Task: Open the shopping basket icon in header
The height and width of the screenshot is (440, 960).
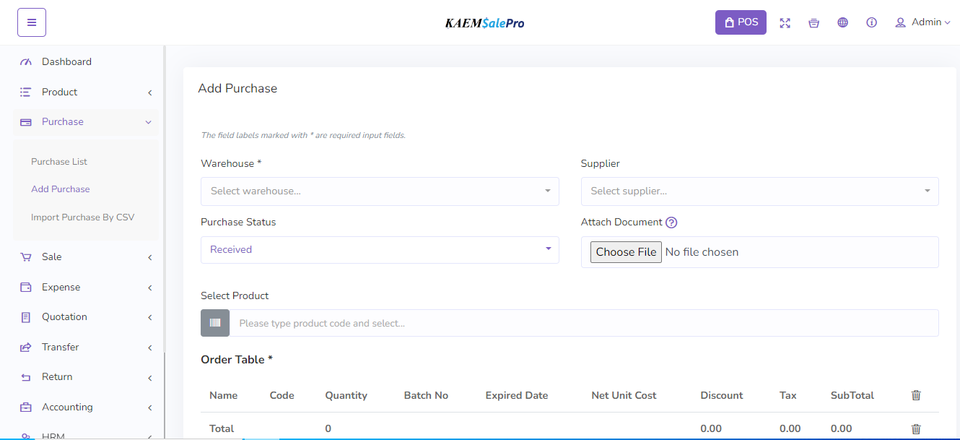Action: point(814,23)
